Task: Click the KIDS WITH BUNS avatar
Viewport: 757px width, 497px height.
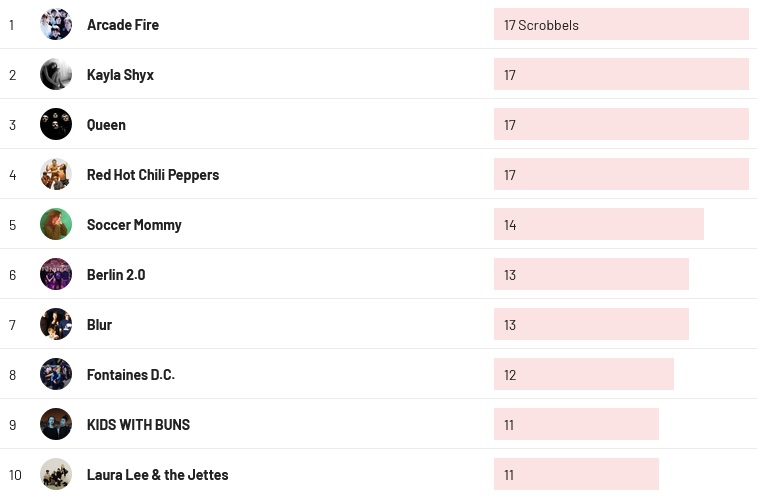Action: (x=56, y=424)
